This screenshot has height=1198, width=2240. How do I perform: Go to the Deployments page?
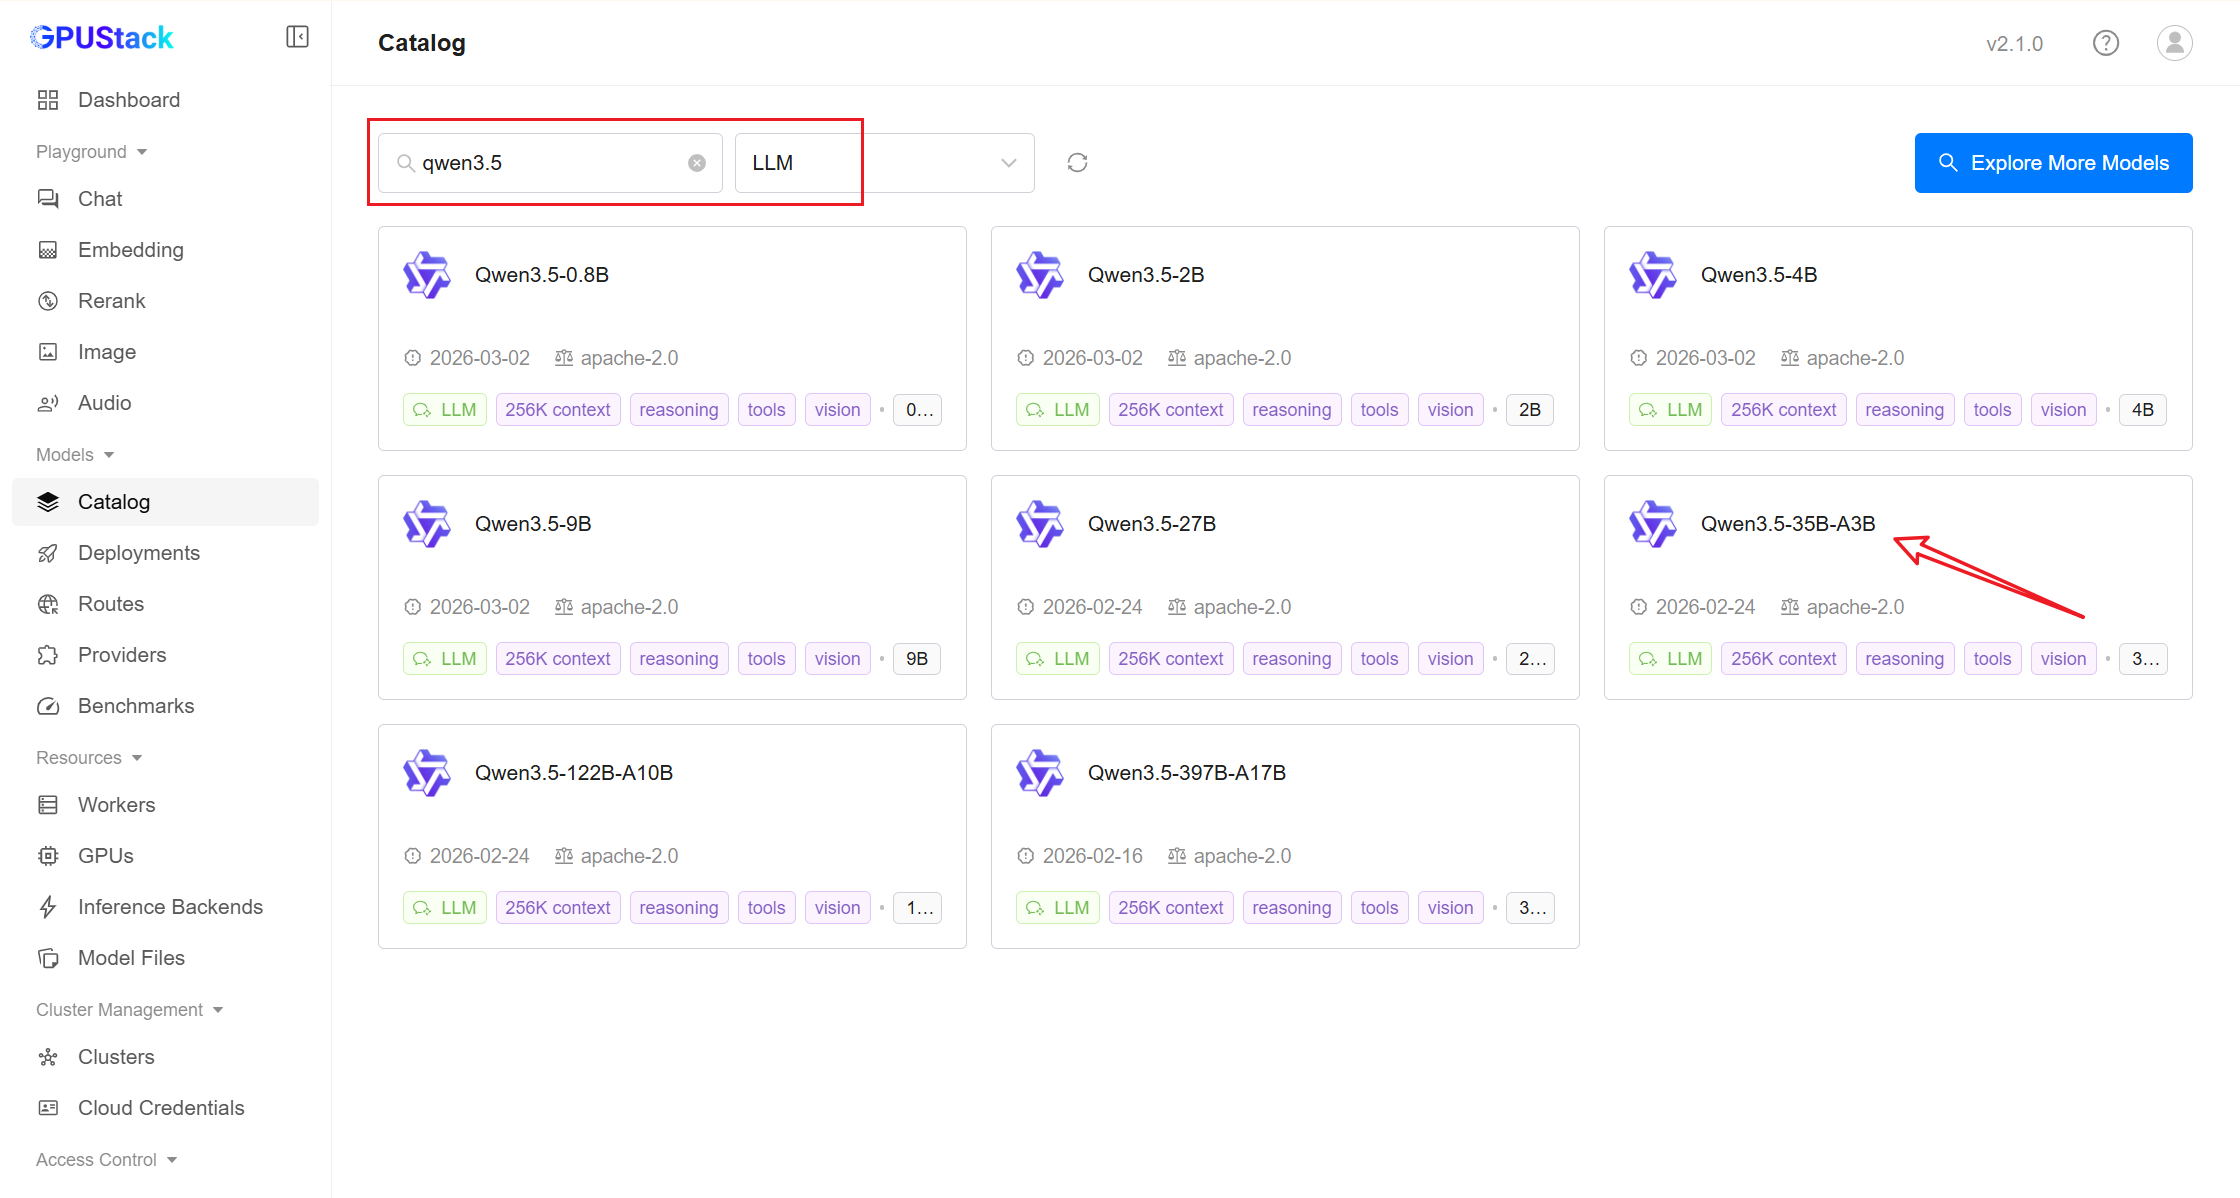point(138,553)
